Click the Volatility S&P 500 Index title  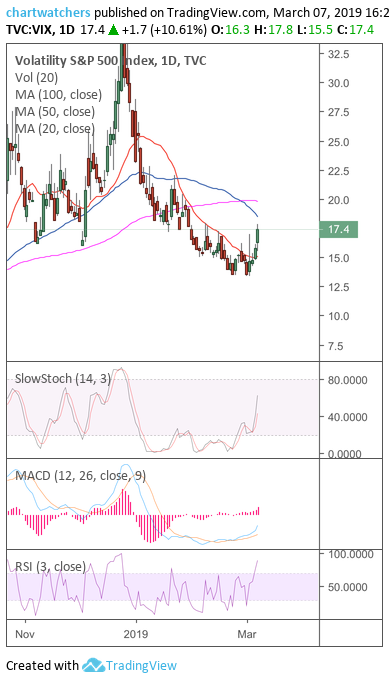point(111,61)
